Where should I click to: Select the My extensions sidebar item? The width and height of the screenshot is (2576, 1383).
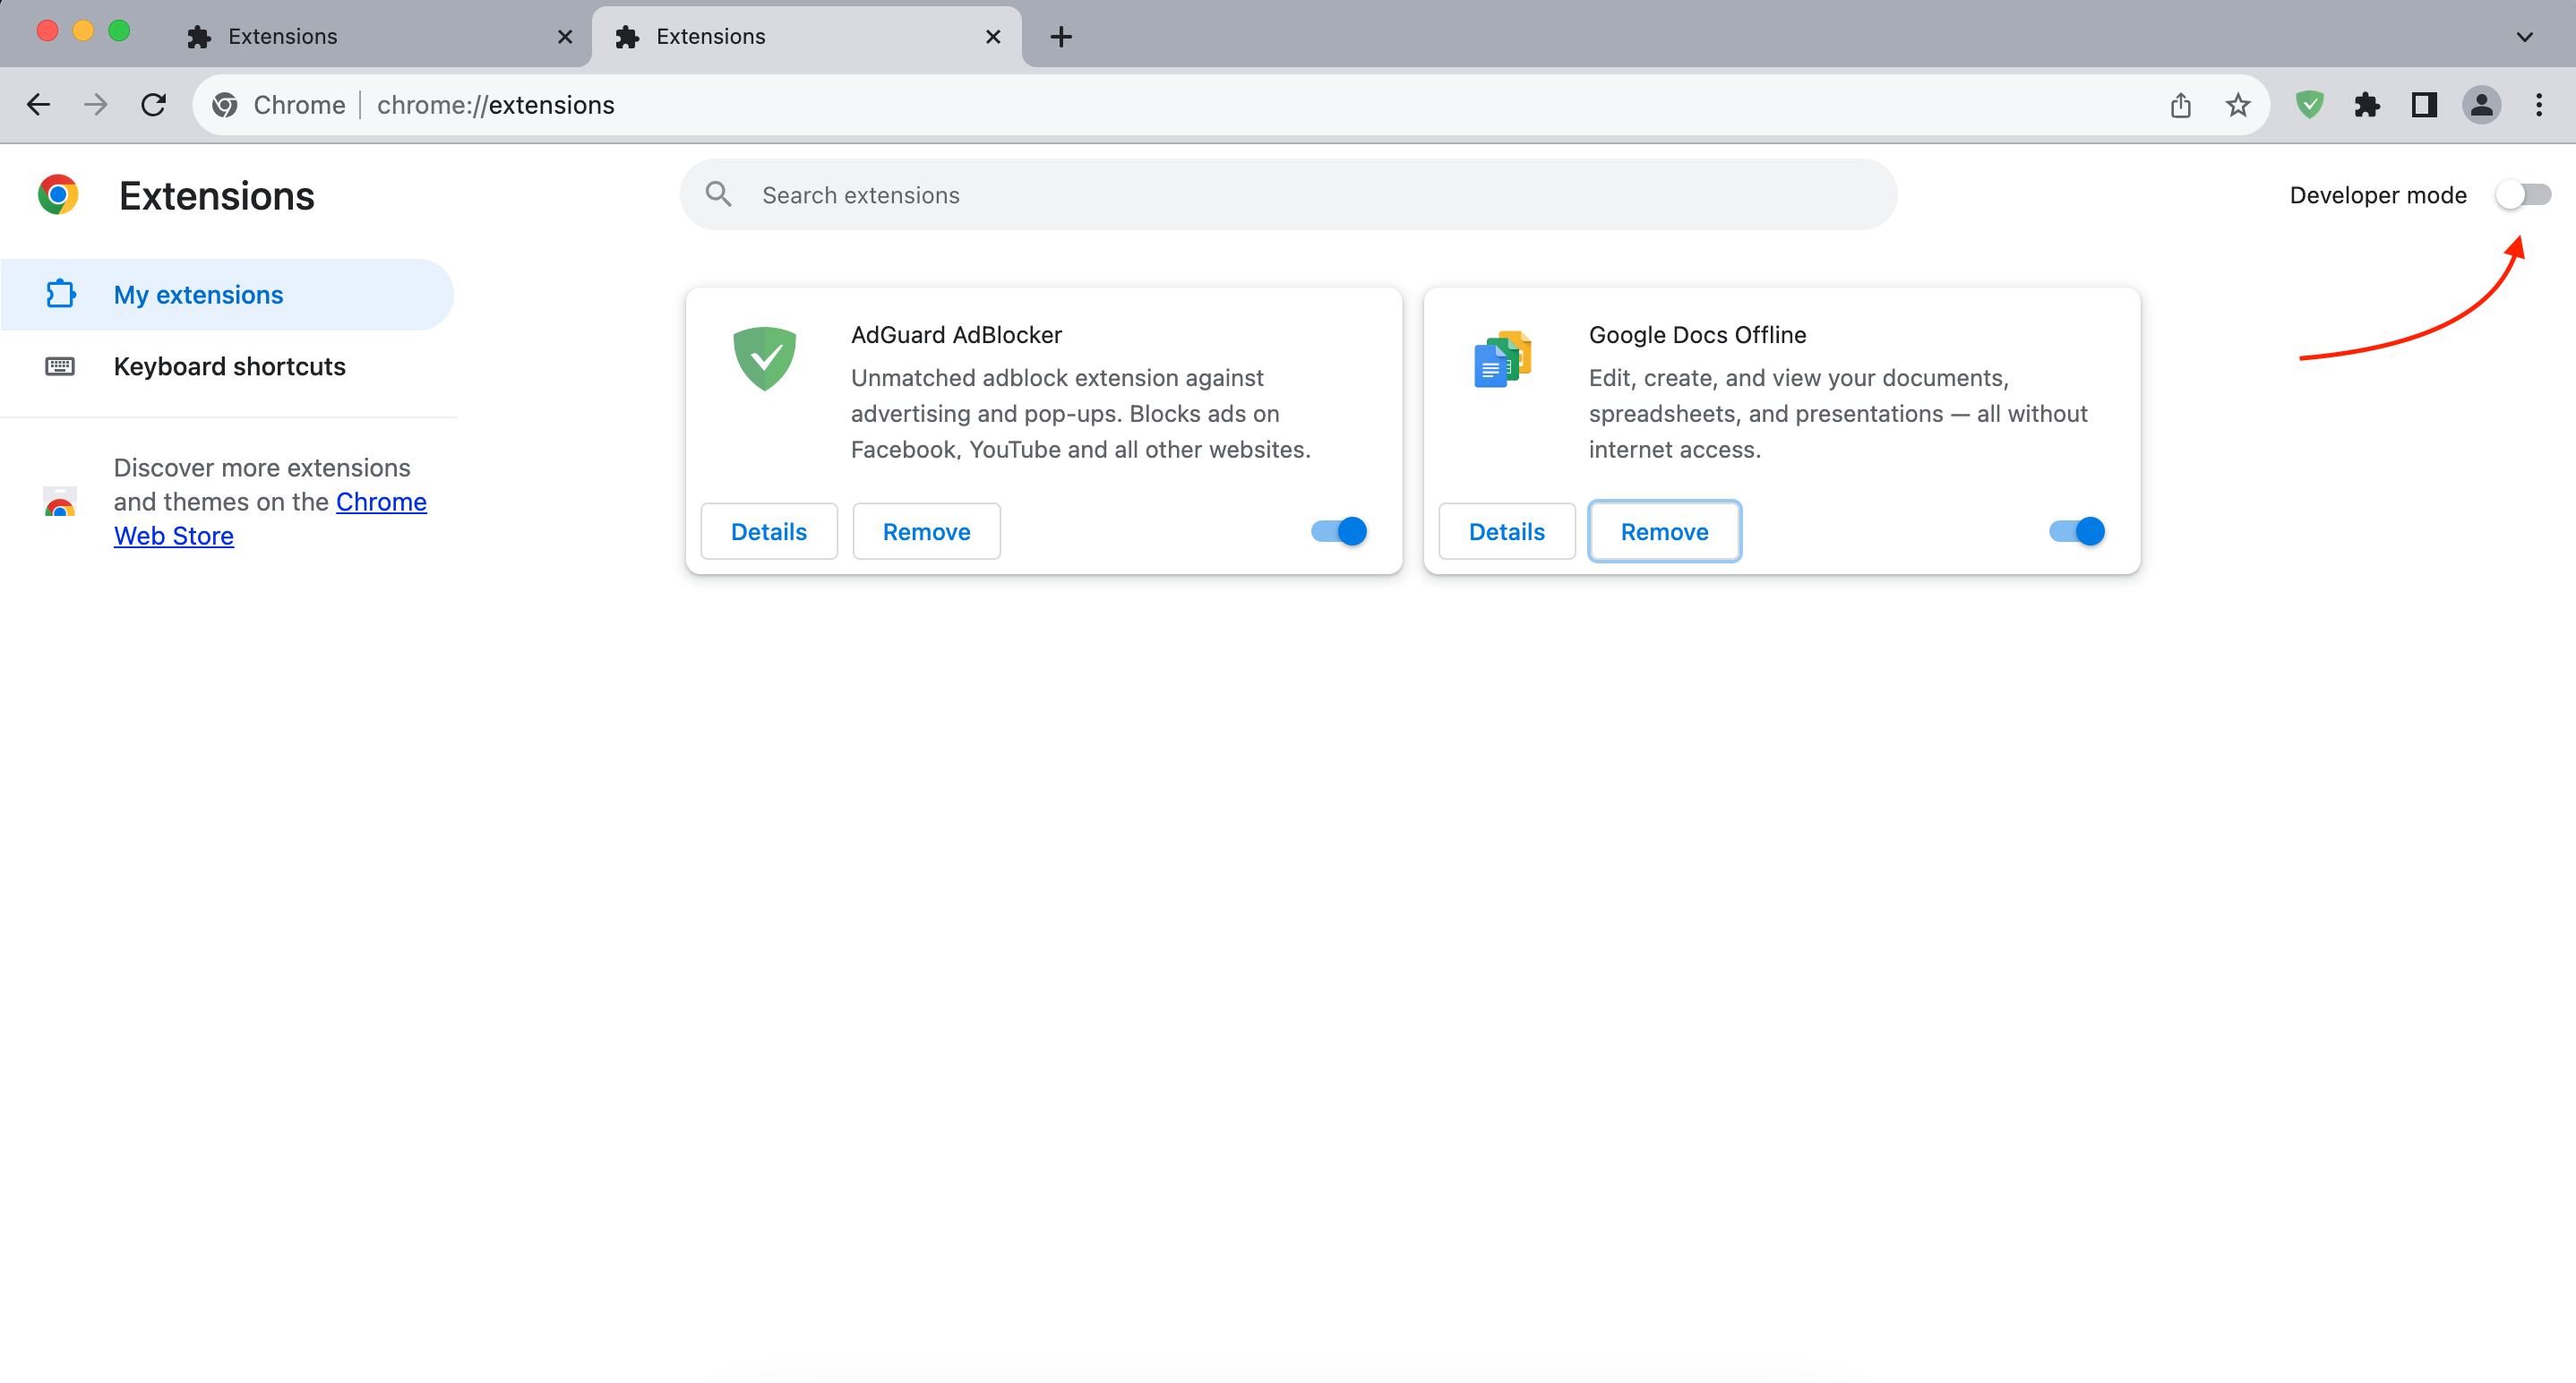pyautogui.click(x=198, y=295)
